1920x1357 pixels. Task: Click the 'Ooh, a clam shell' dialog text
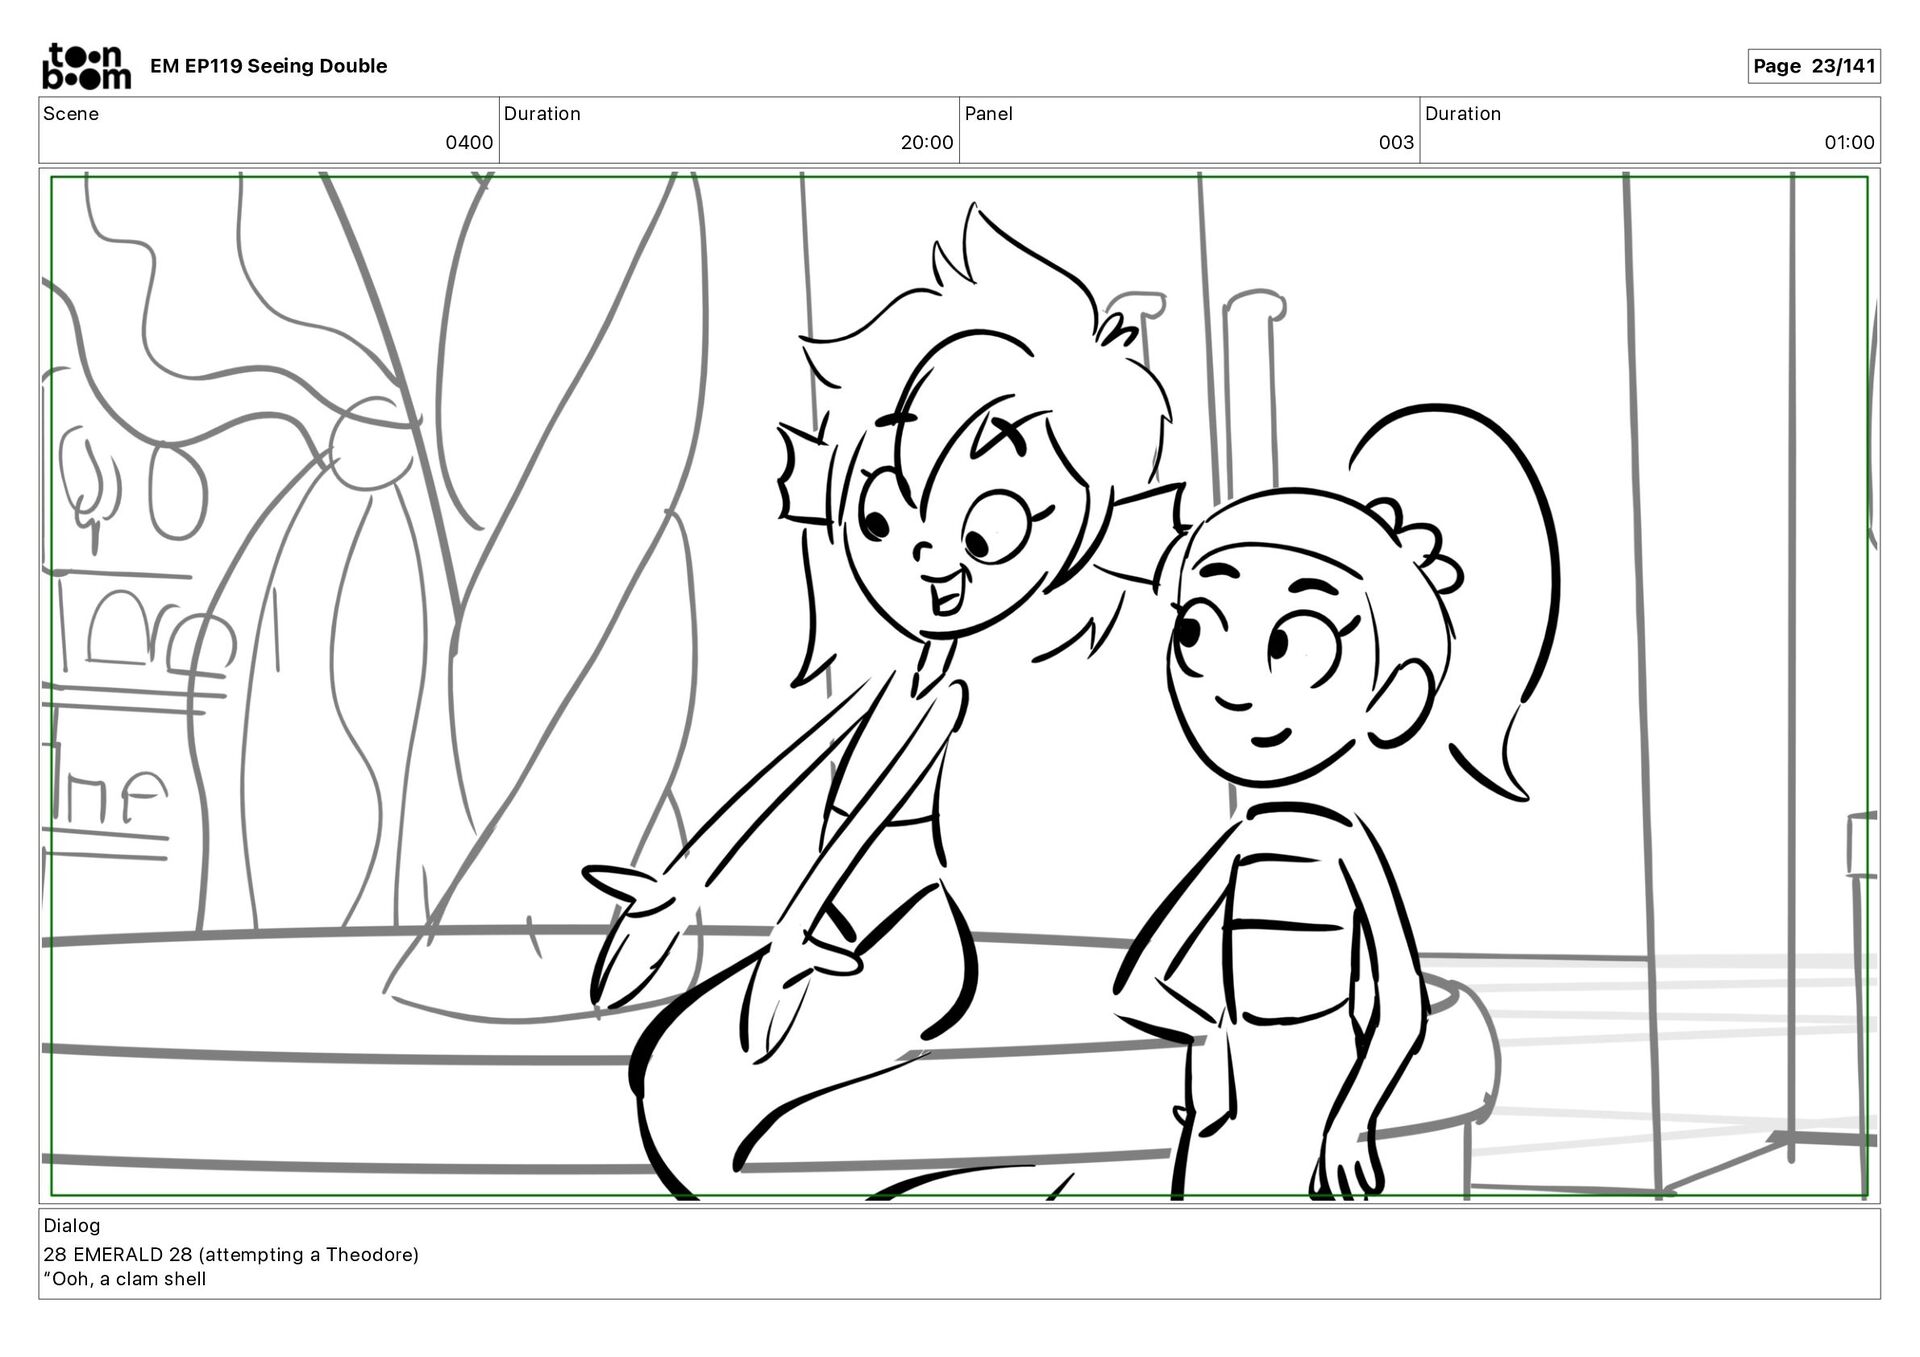125,1279
